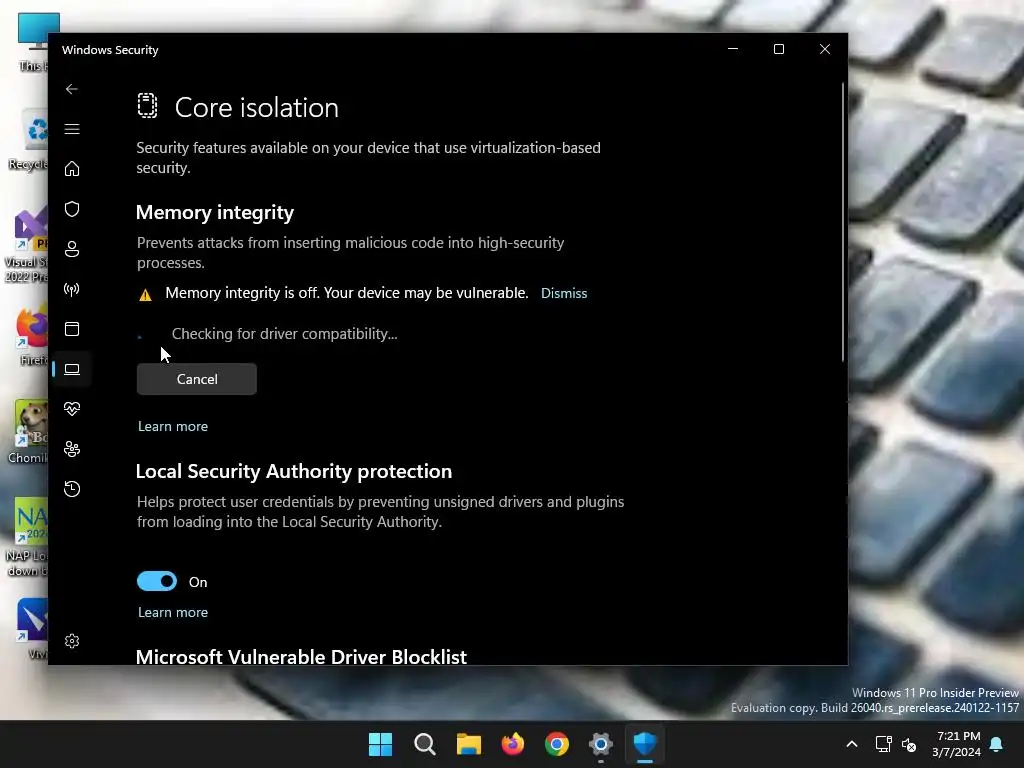The width and height of the screenshot is (1024, 768).
Task: Open the notification bell
Action: [997, 744]
